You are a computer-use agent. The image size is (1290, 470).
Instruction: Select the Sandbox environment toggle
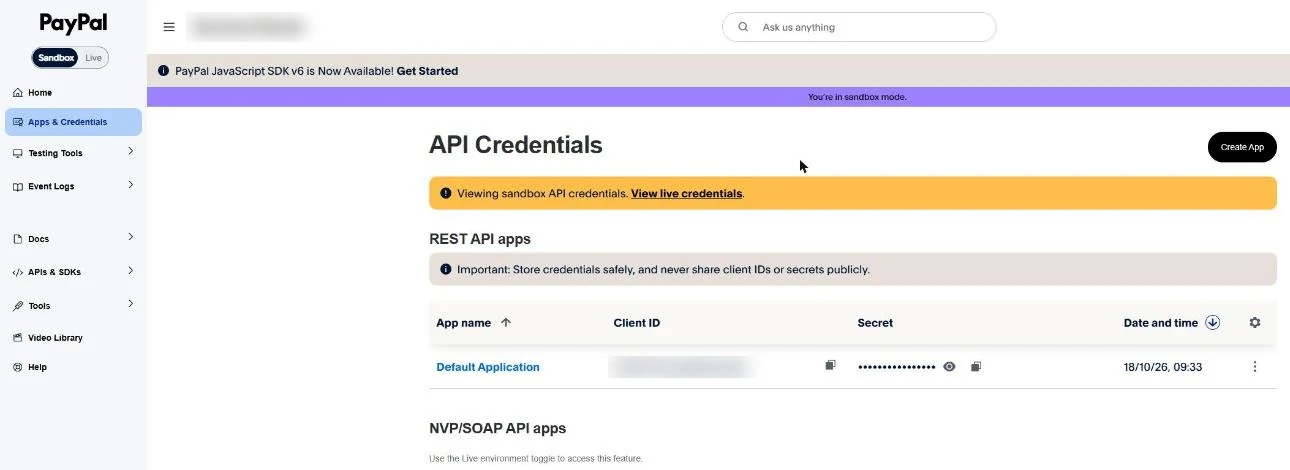[x=56, y=58]
